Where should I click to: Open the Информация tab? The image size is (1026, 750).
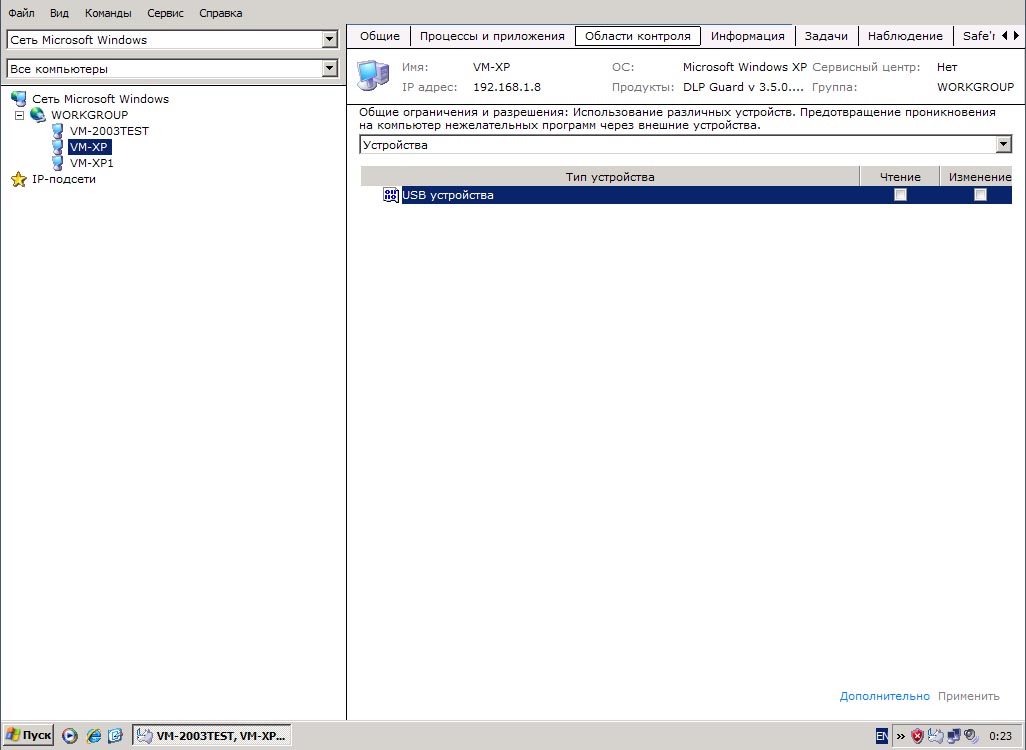[x=747, y=36]
